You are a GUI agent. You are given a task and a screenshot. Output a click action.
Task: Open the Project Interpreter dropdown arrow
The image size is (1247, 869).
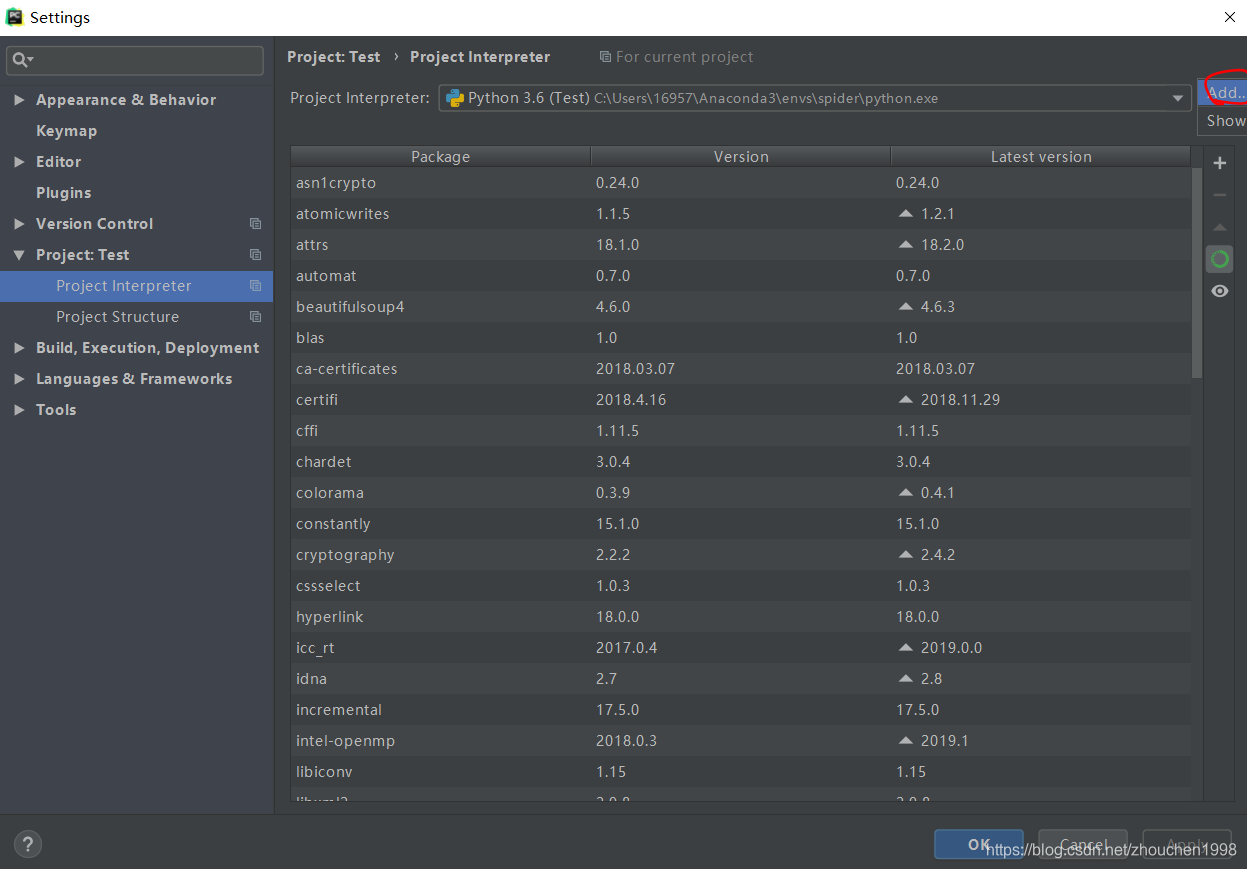[1178, 98]
